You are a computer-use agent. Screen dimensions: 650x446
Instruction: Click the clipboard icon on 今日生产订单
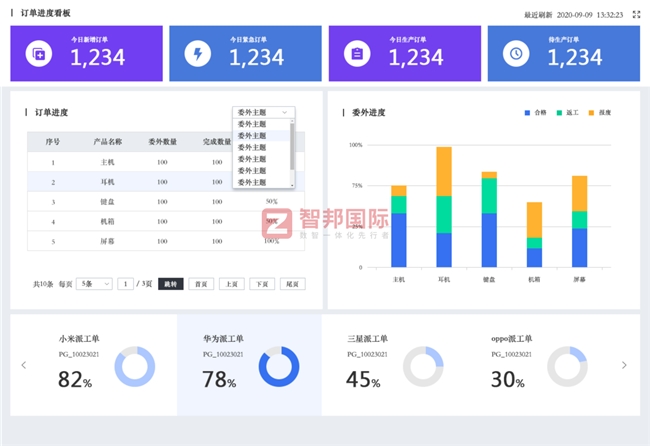pos(357,54)
